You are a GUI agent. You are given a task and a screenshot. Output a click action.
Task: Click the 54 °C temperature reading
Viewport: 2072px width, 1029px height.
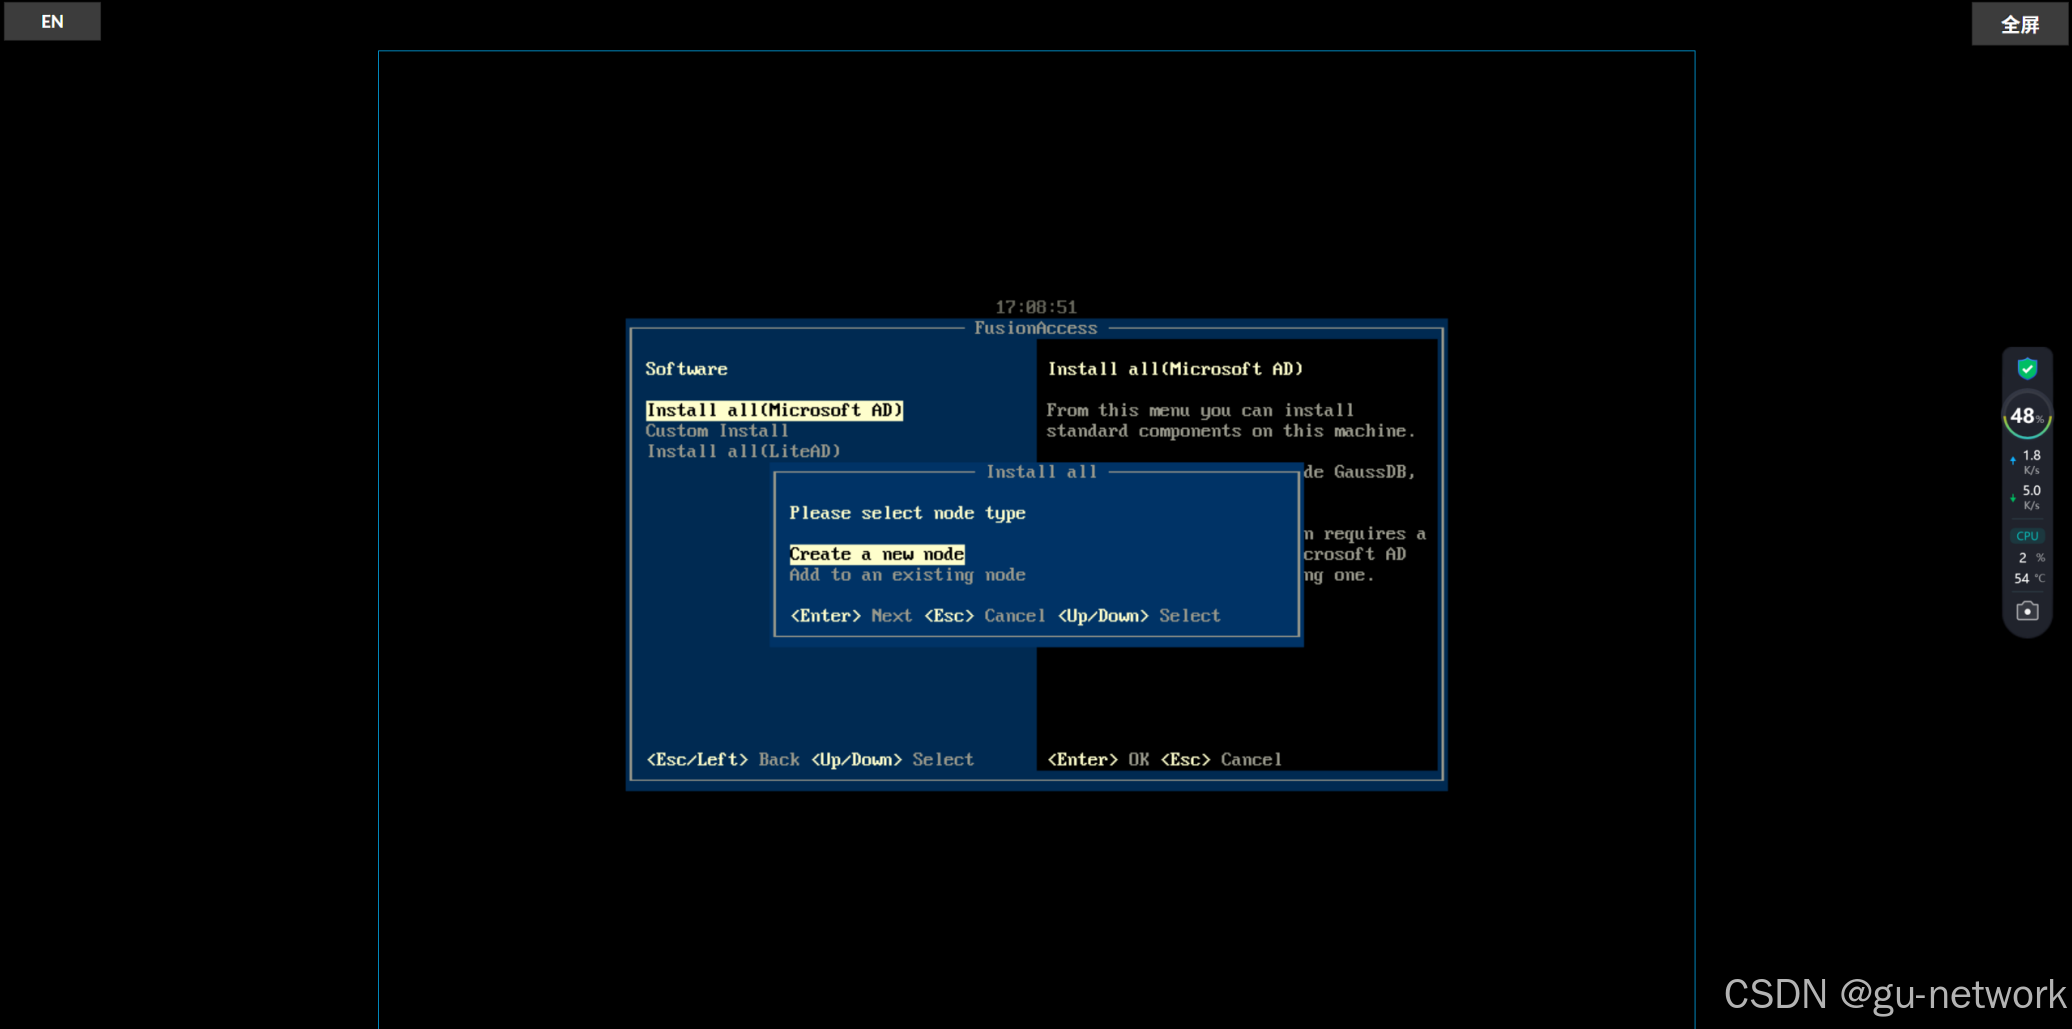[2029, 578]
